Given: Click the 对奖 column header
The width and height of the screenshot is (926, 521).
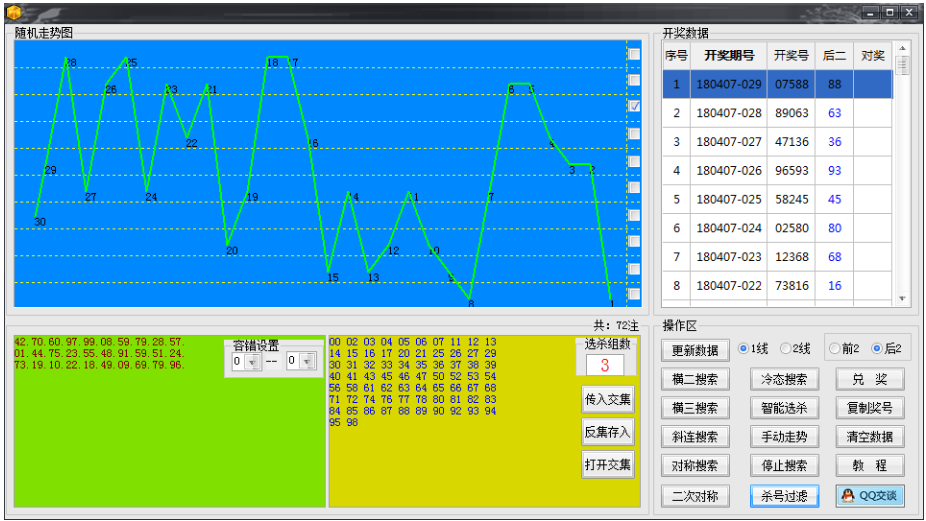Looking at the screenshot, I should pyautogui.click(x=872, y=56).
